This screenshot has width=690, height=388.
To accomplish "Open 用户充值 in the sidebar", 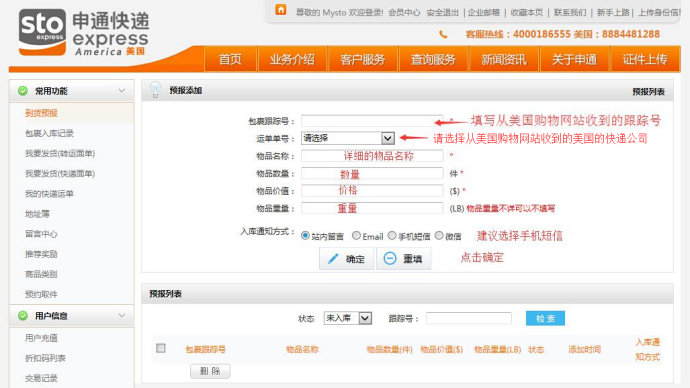I will [x=41, y=338].
